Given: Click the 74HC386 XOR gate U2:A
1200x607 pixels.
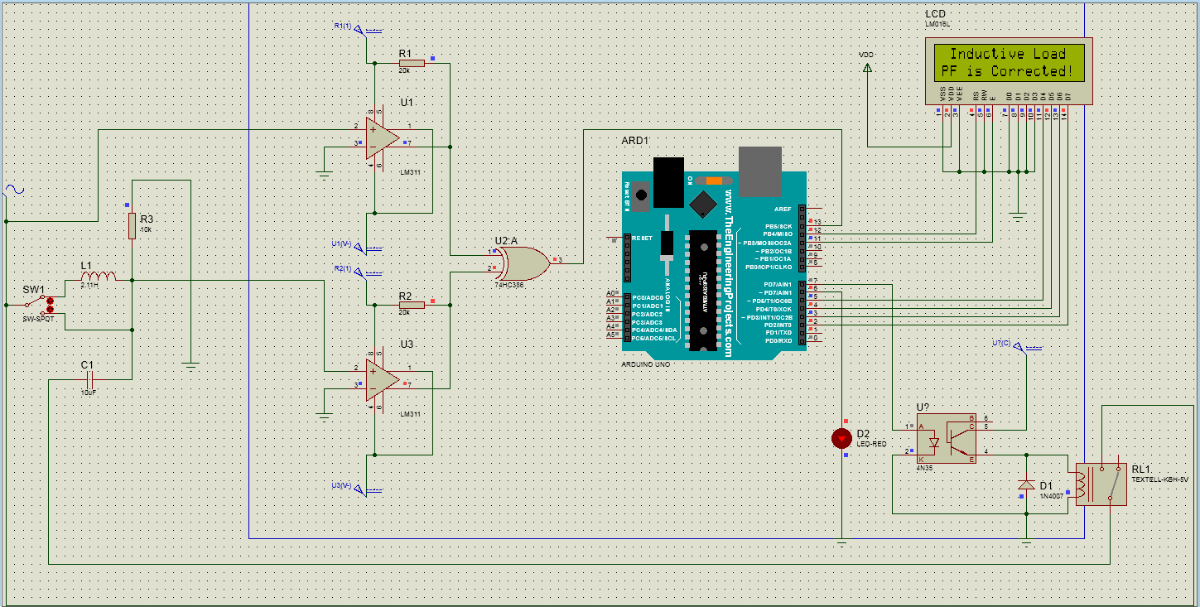Looking at the screenshot, I should [x=520, y=263].
